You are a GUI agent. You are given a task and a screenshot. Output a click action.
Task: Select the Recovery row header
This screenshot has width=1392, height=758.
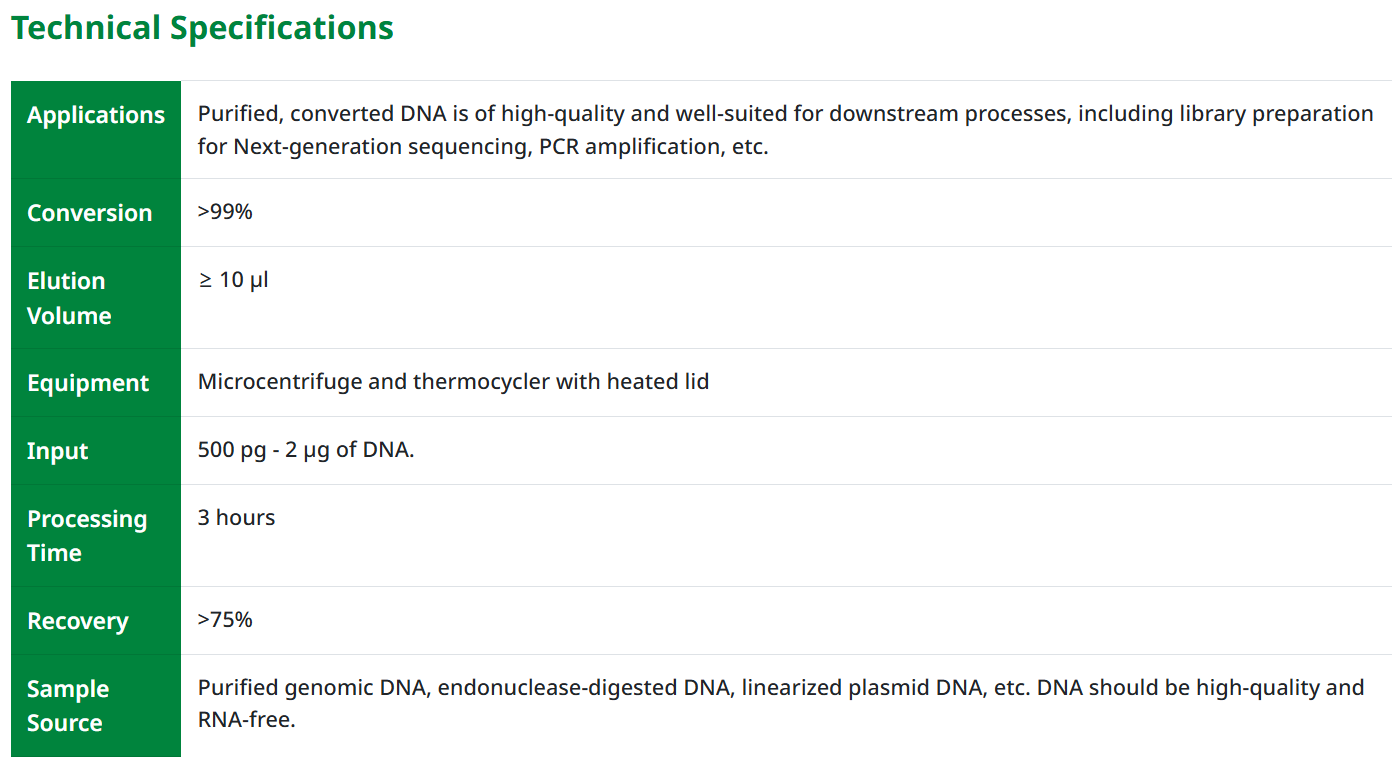[78, 621]
